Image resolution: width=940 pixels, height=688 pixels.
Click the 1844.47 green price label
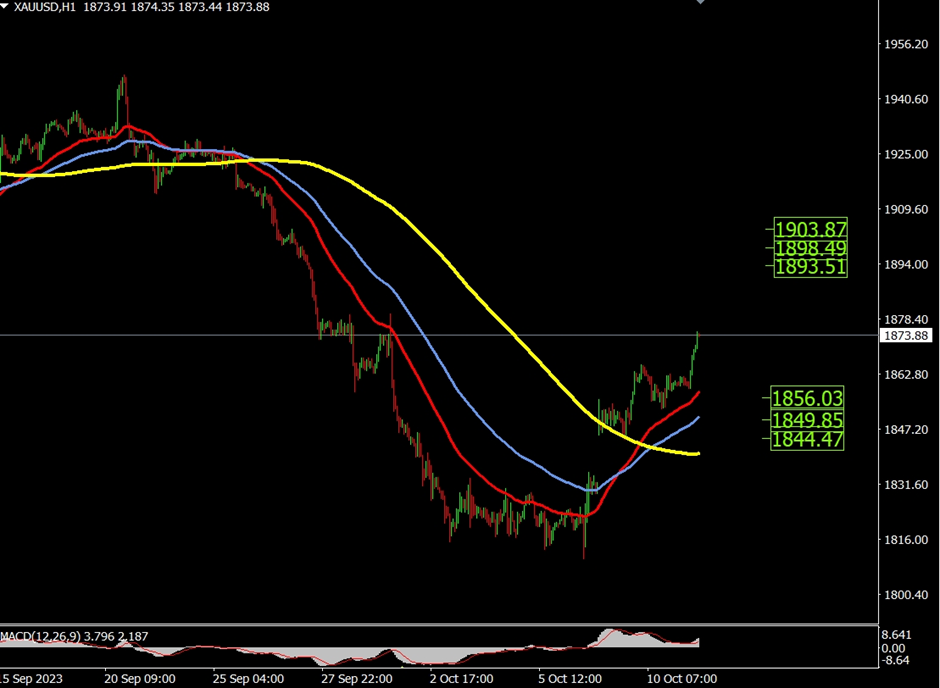tap(810, 439)
